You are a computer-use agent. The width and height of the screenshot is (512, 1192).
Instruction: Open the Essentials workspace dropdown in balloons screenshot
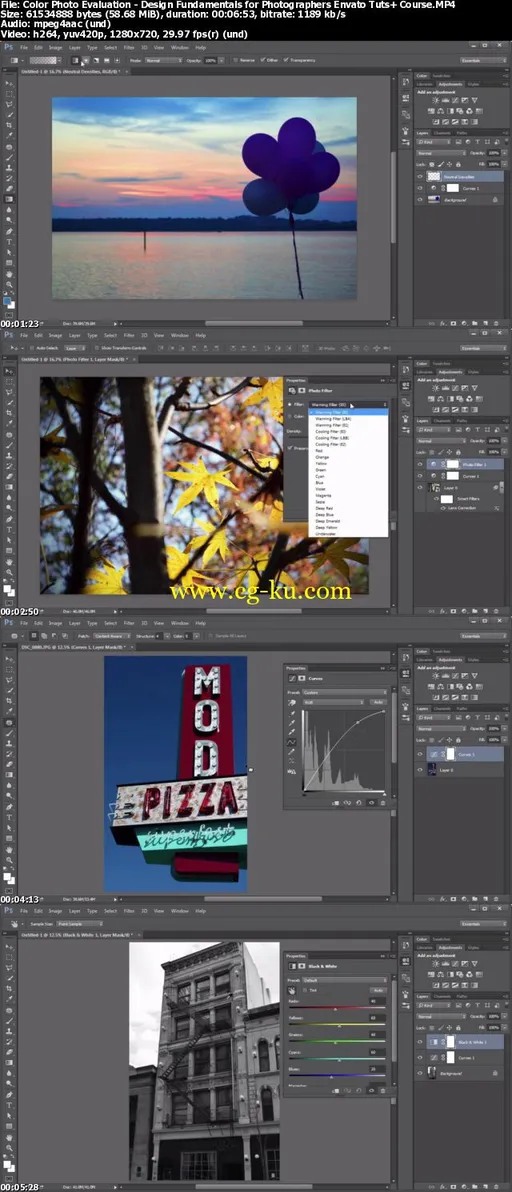click(483, 60)
